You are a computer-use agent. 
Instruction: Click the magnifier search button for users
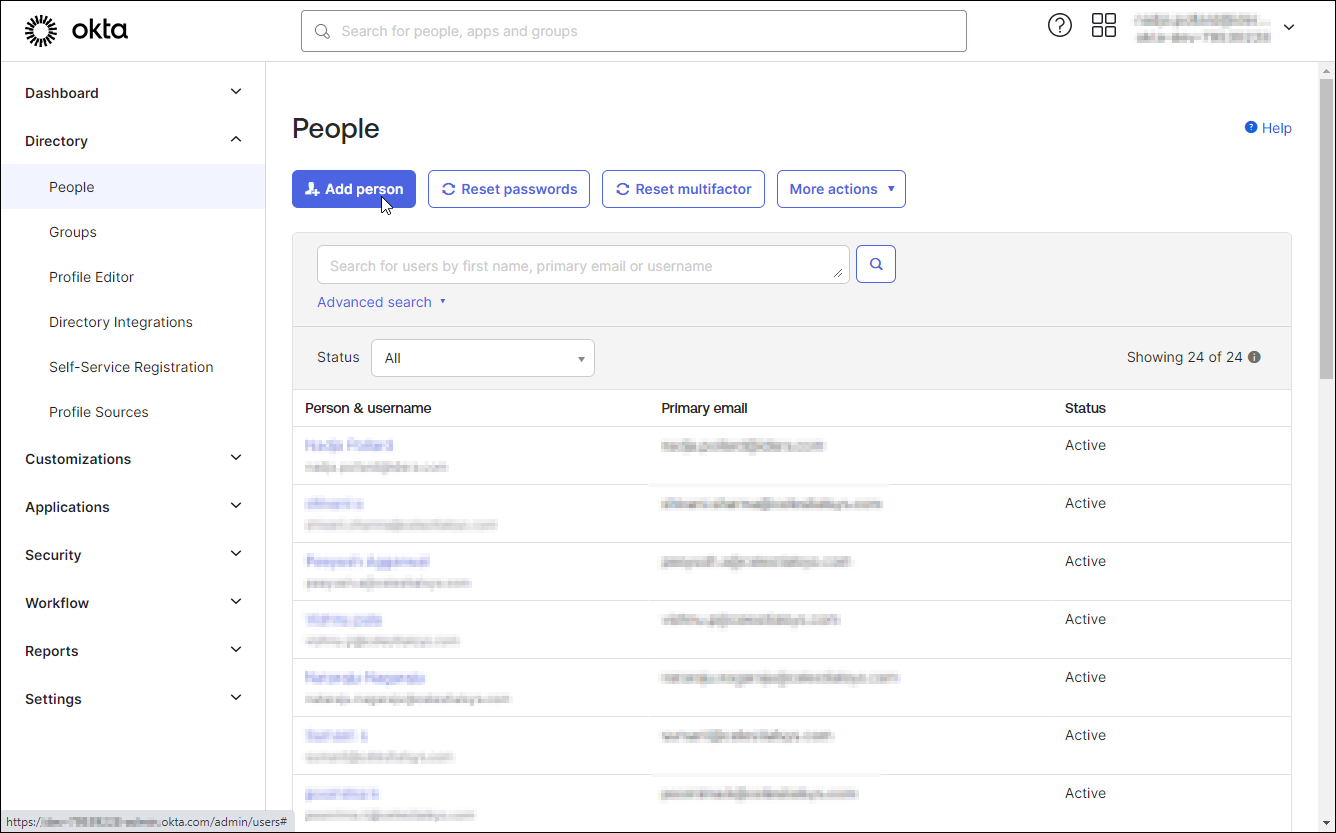coord(876,264)
